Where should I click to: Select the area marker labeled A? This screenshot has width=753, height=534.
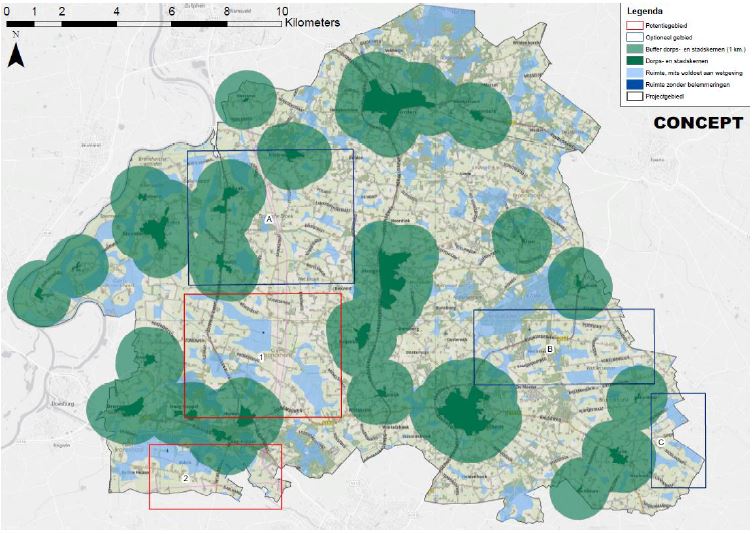click(269, 218)
